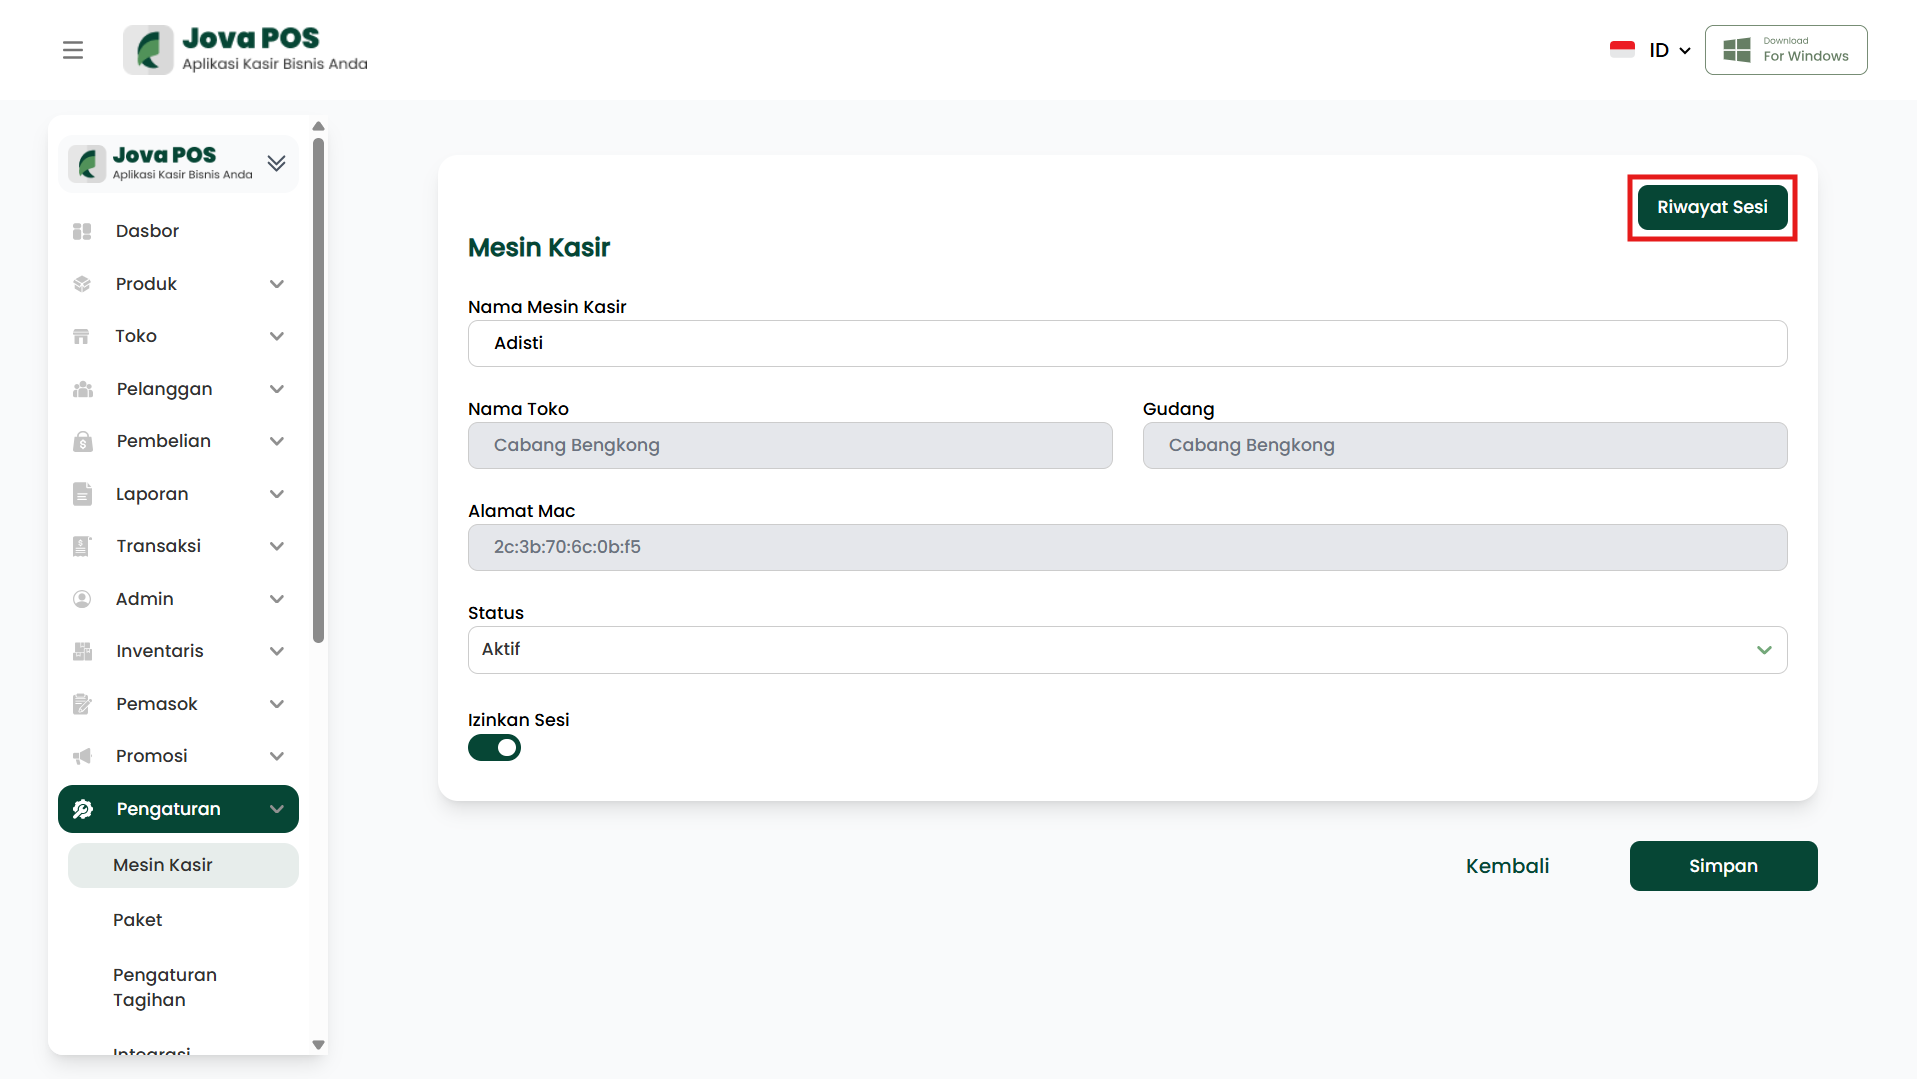Click the Produk box icon
Screen dimensions: 1917x1079
point(82,284)
